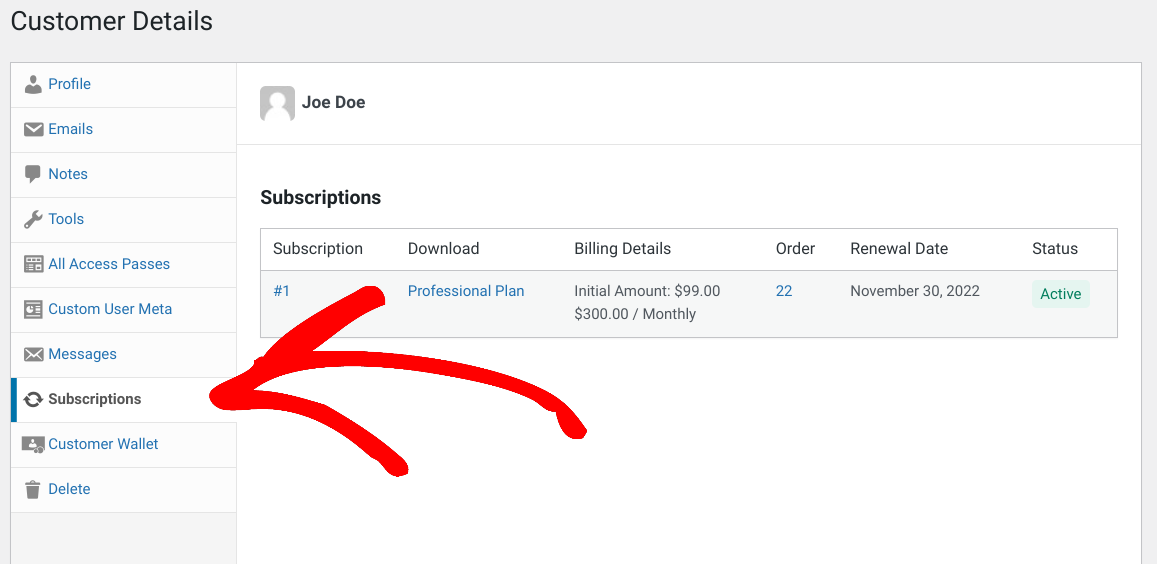Image resolution: width=1157 pixels, height=564 pixels.
Task: Click the Profile person icon
Action: pyautogui.click(x=33, y=84)
